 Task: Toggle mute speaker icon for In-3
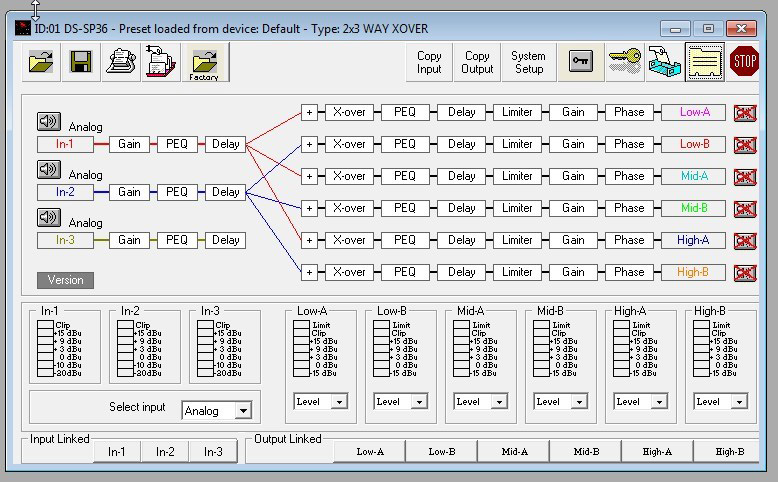tap(49, 217)
